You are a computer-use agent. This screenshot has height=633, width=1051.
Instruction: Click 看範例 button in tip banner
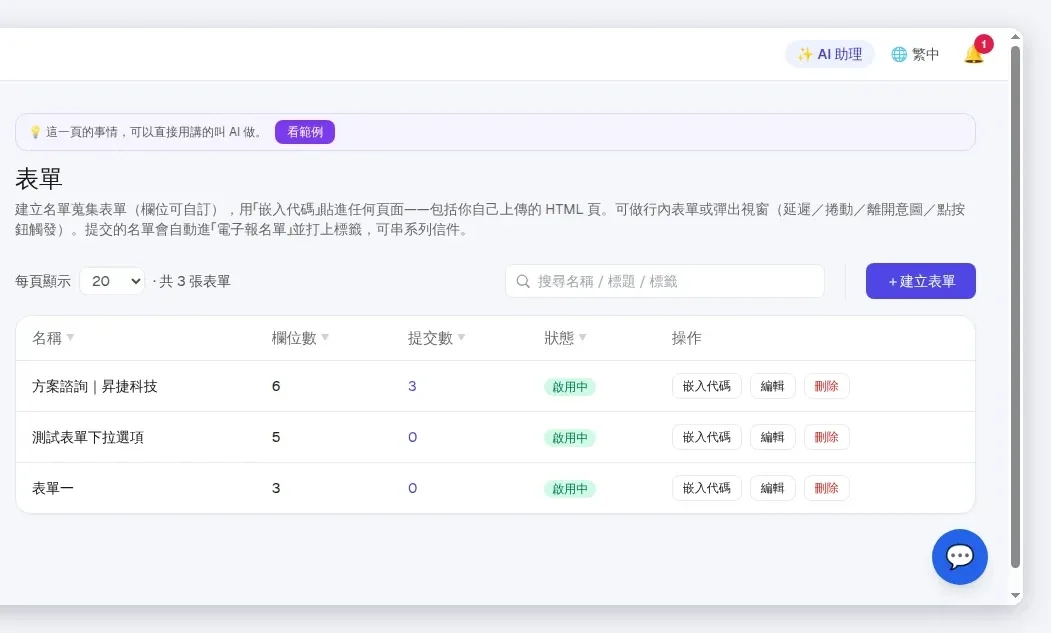(304, 132)
